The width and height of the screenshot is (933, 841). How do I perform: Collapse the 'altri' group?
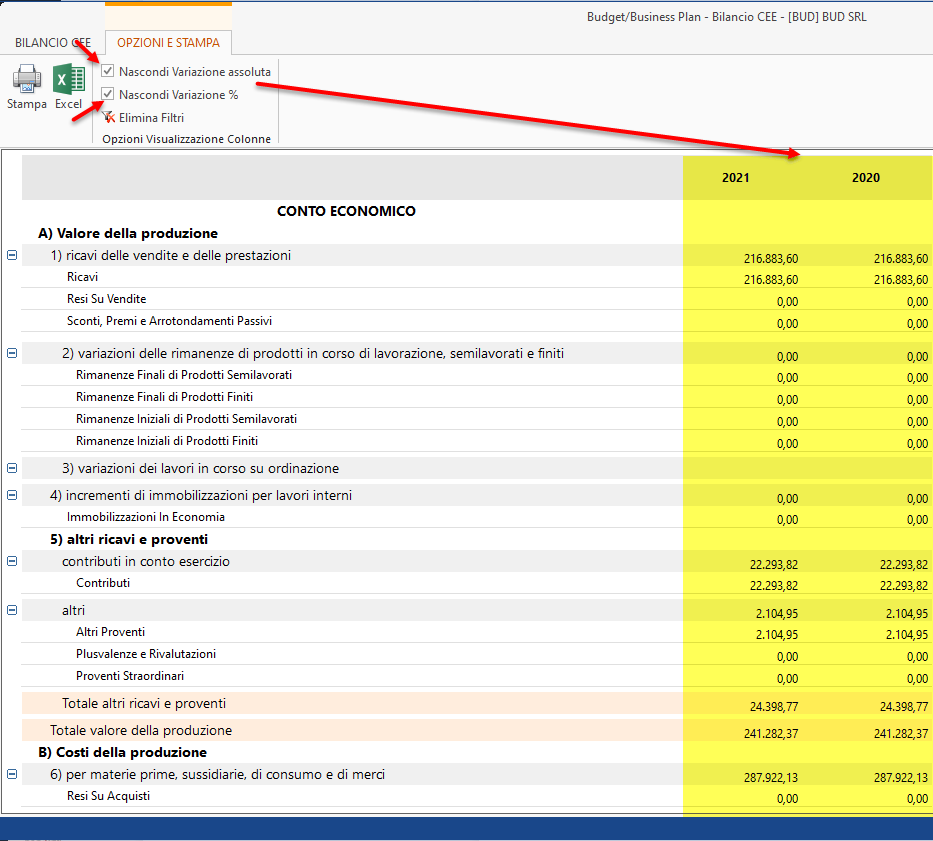tap(12, 610)
